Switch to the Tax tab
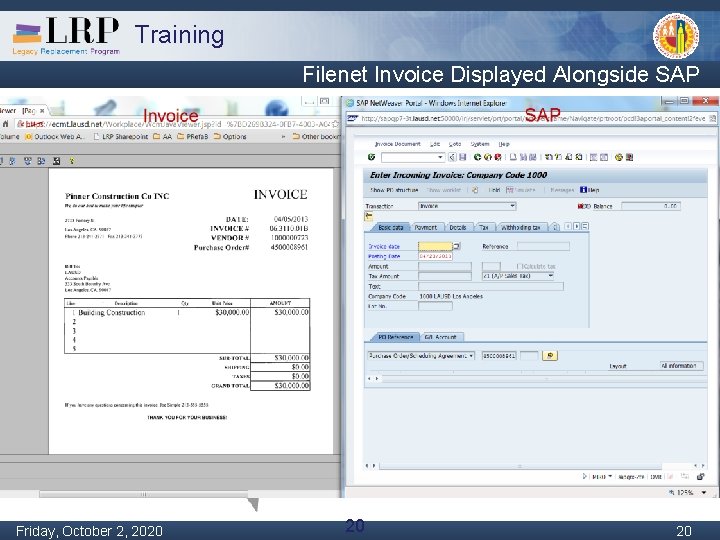This screenshot has width=720, height=540. click(484, 227)
